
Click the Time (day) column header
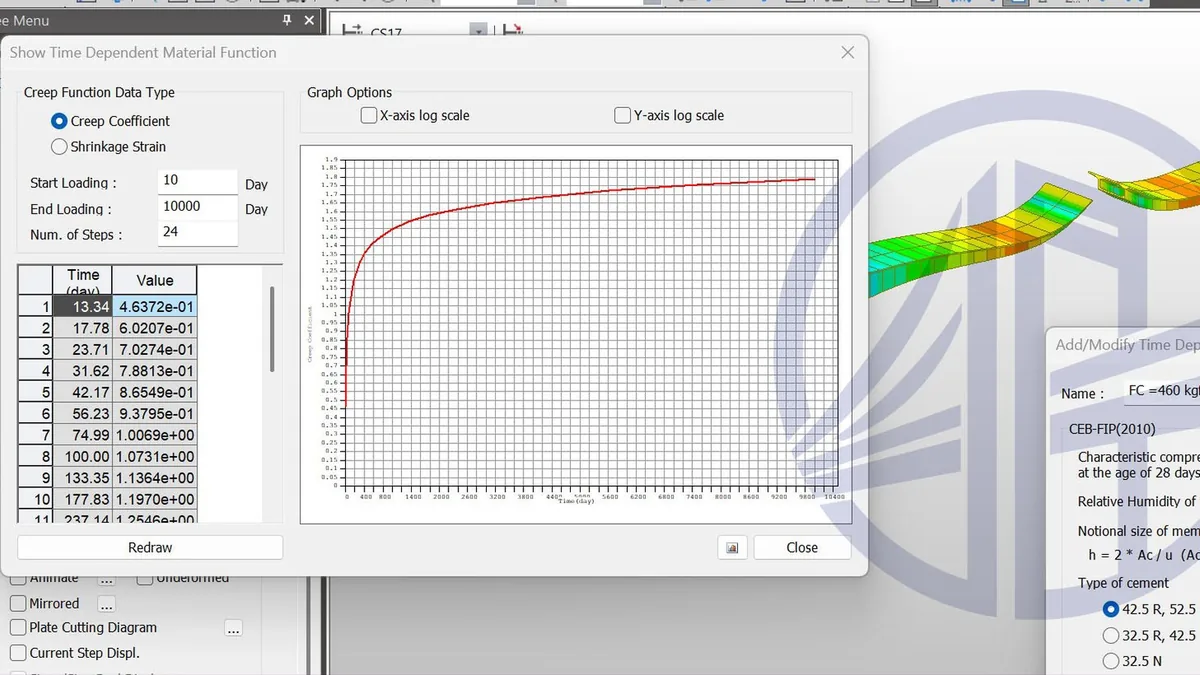(83, 280)
